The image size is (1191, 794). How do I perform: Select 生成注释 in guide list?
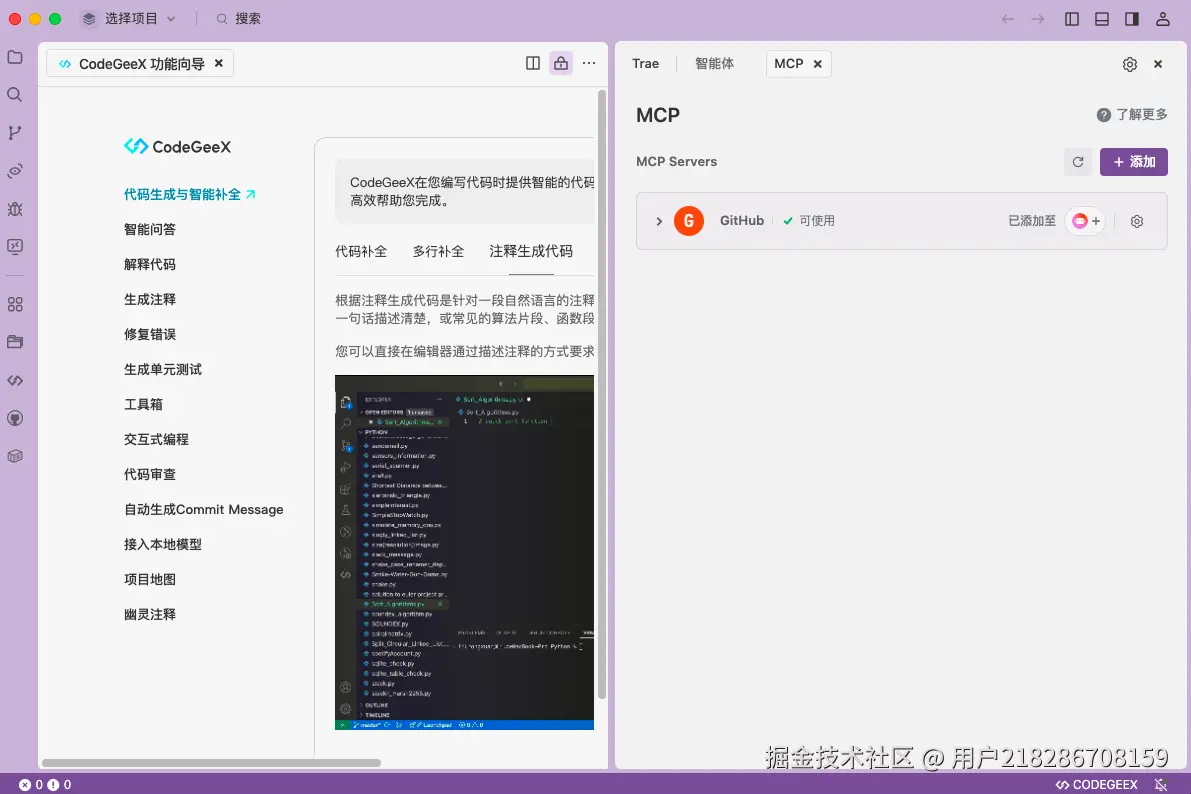point(150,299)
